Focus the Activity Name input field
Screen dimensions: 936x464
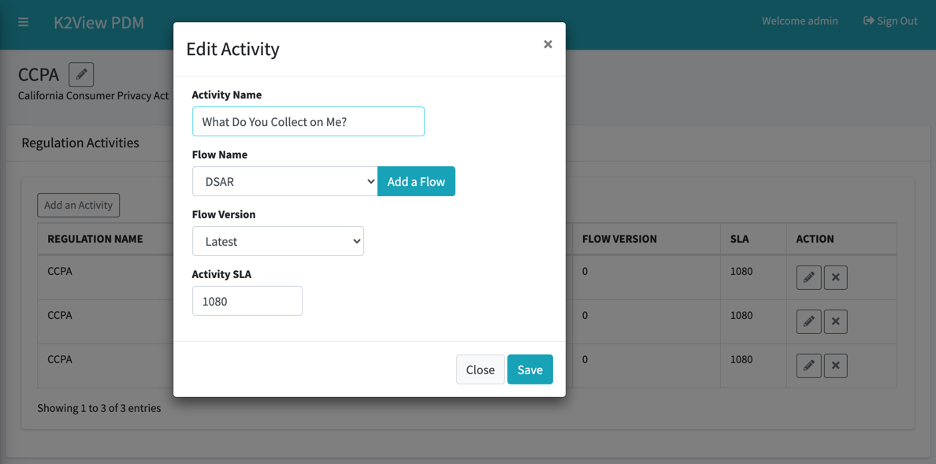[308, 121]
